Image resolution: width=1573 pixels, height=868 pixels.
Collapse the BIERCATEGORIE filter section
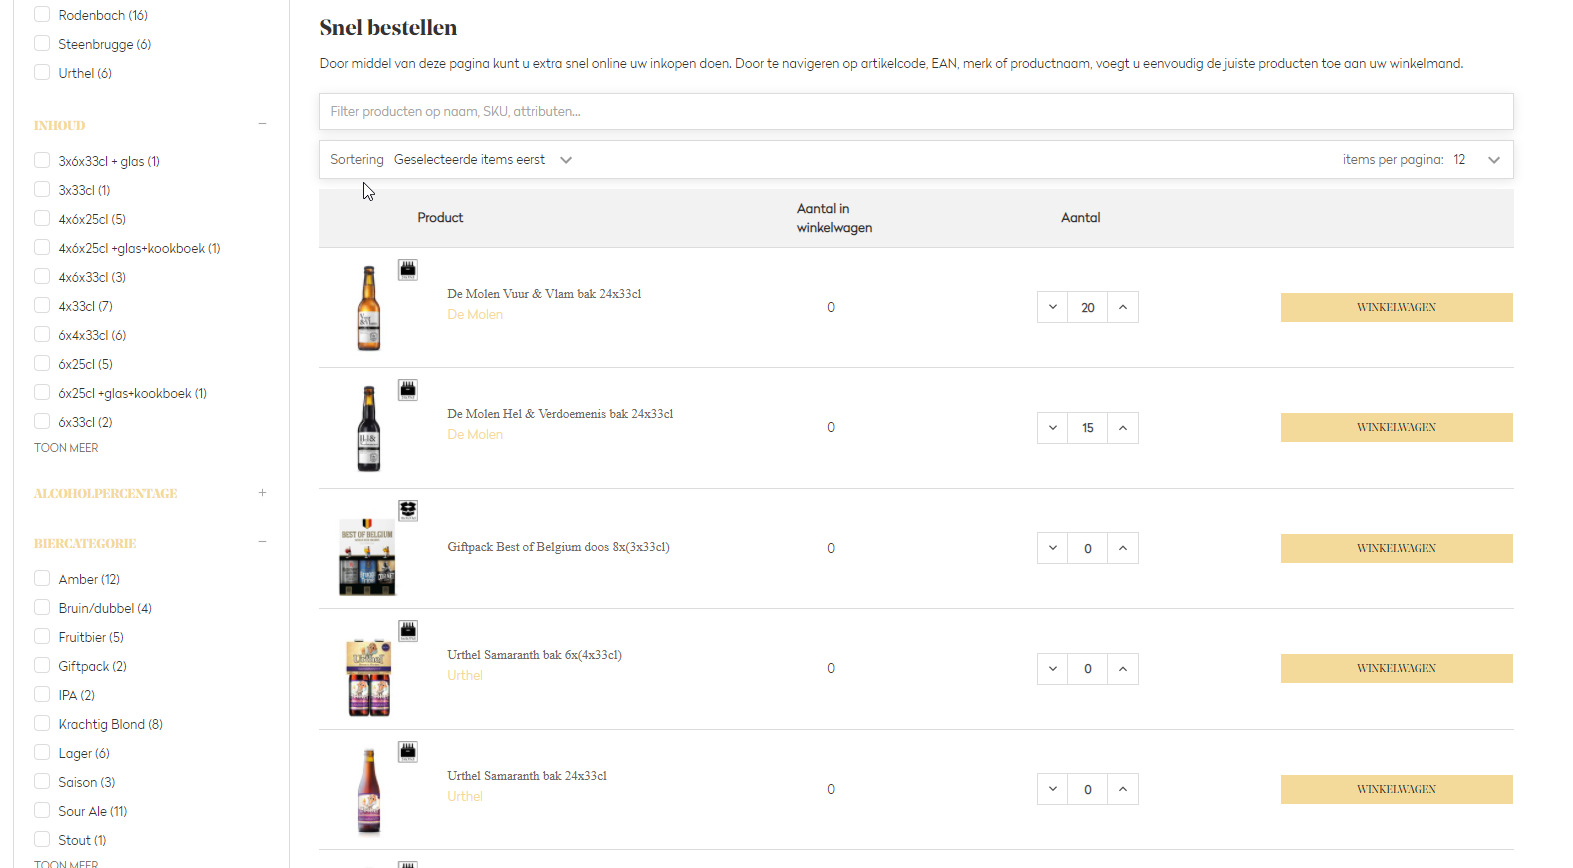coord(262,542)
